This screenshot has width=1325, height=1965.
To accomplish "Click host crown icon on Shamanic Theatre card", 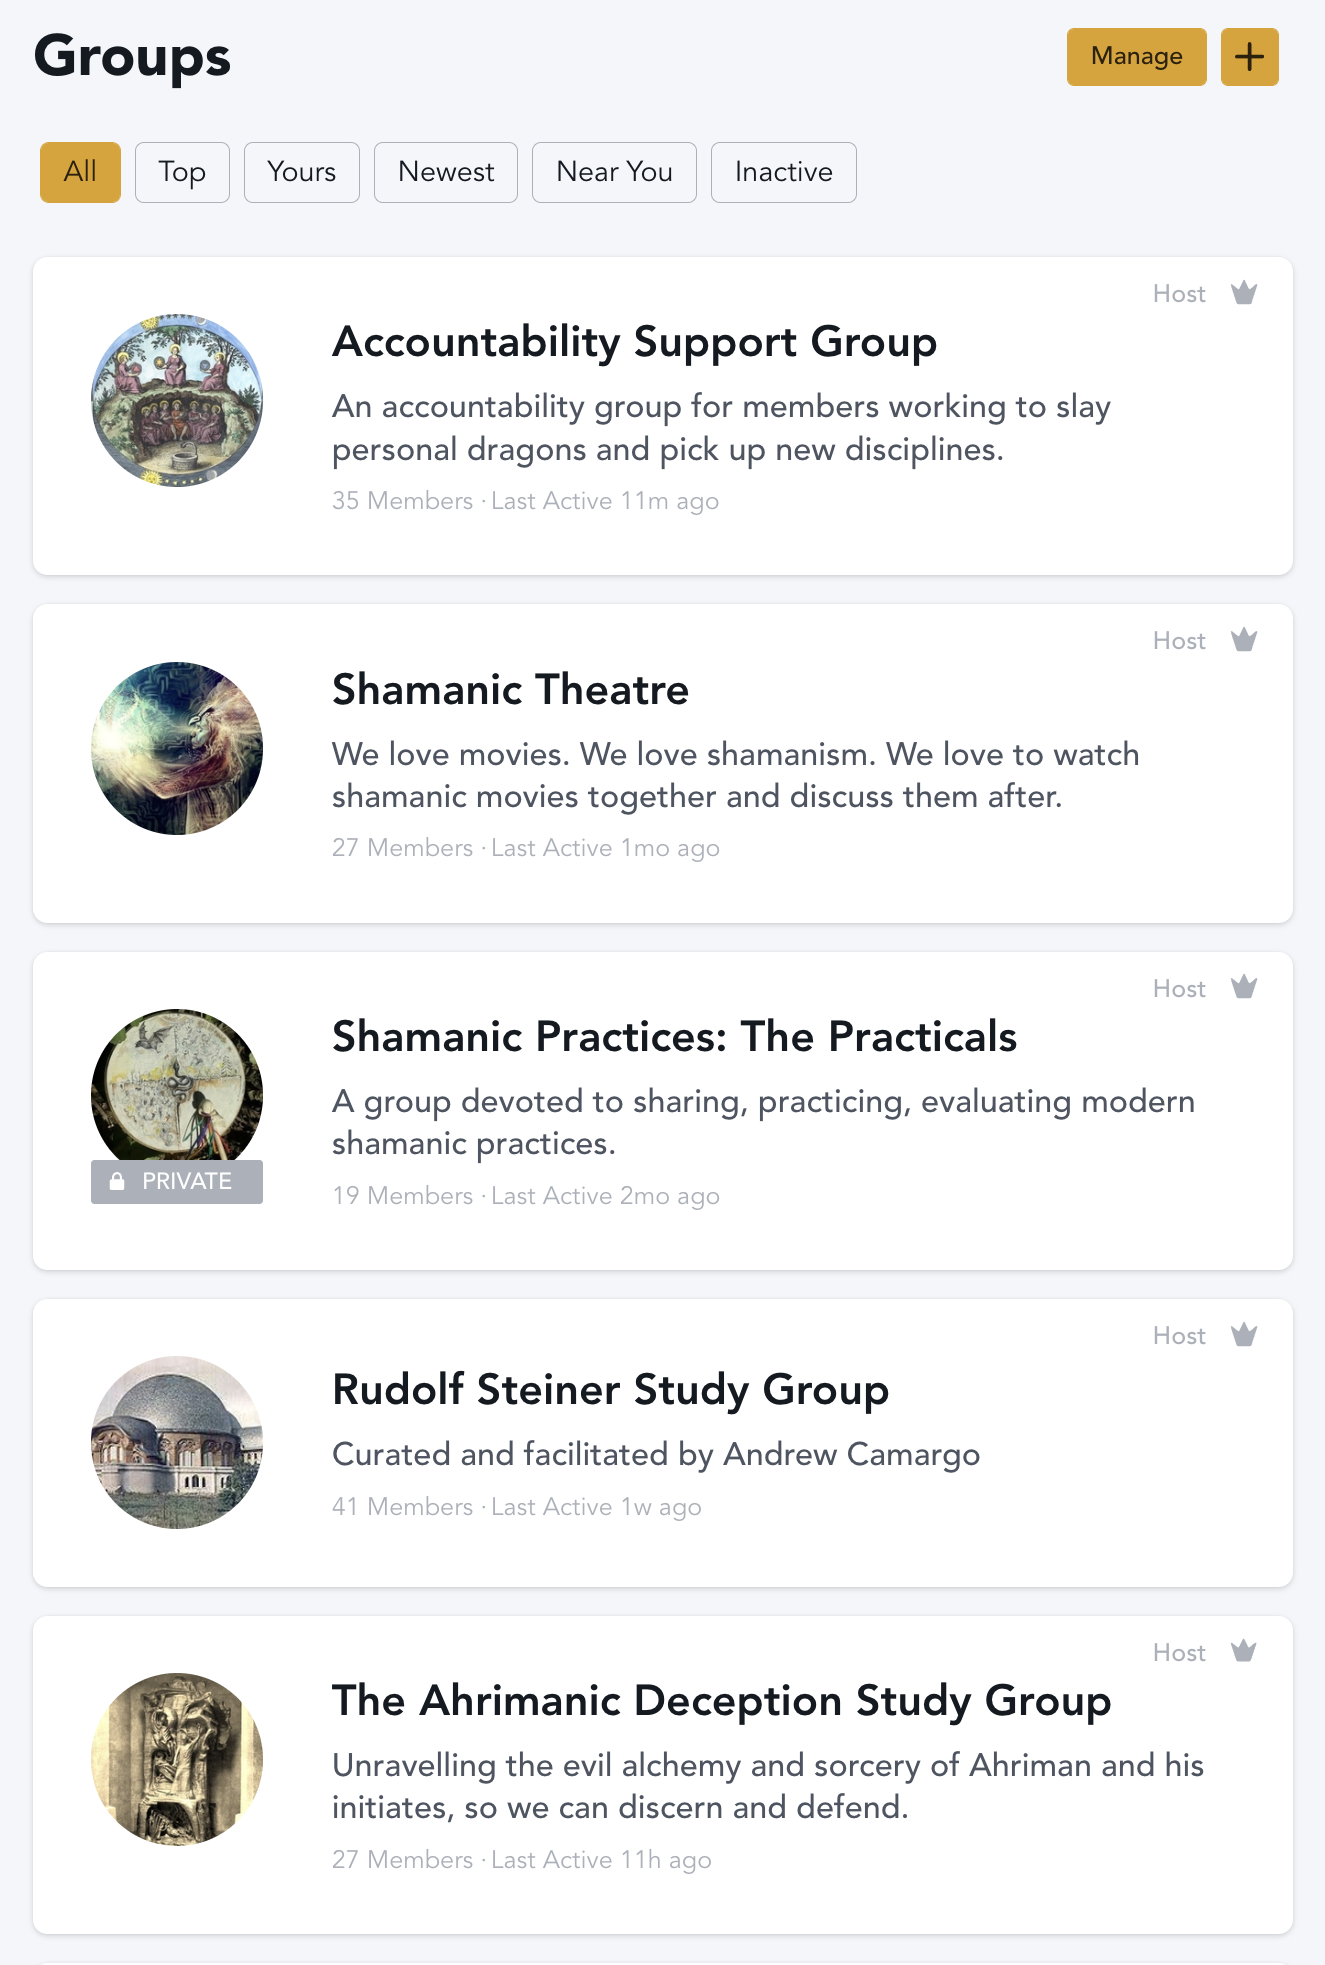I will 1243,640.
